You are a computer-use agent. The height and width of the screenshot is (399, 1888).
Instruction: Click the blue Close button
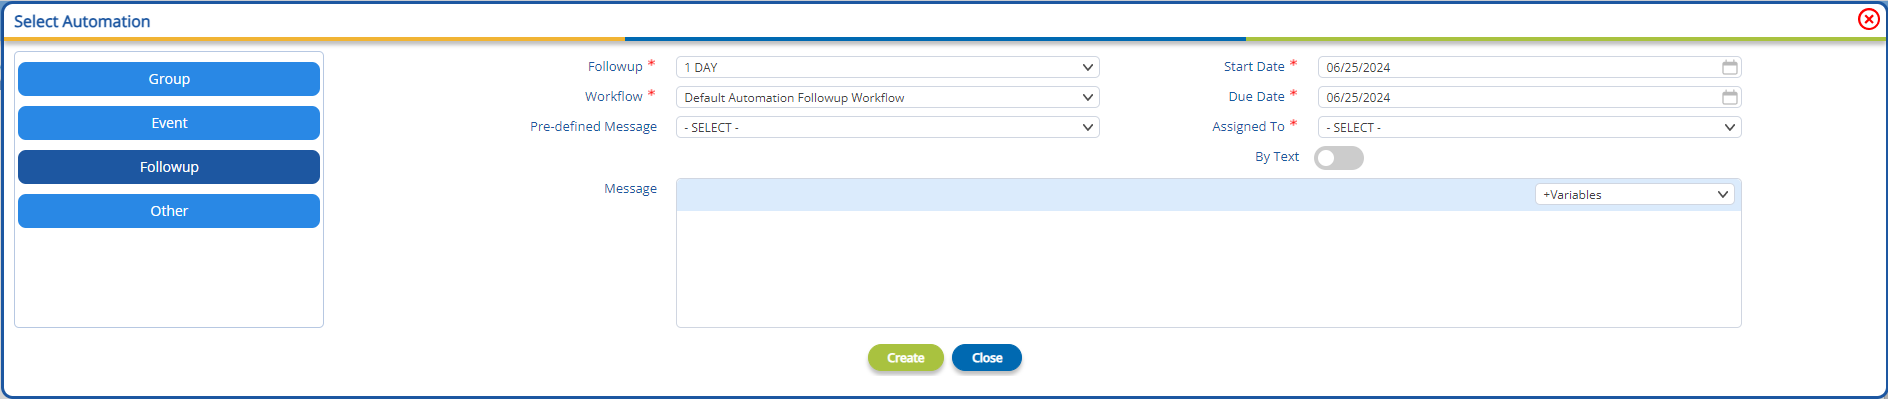pyautogui.click(x=987, y=358)
